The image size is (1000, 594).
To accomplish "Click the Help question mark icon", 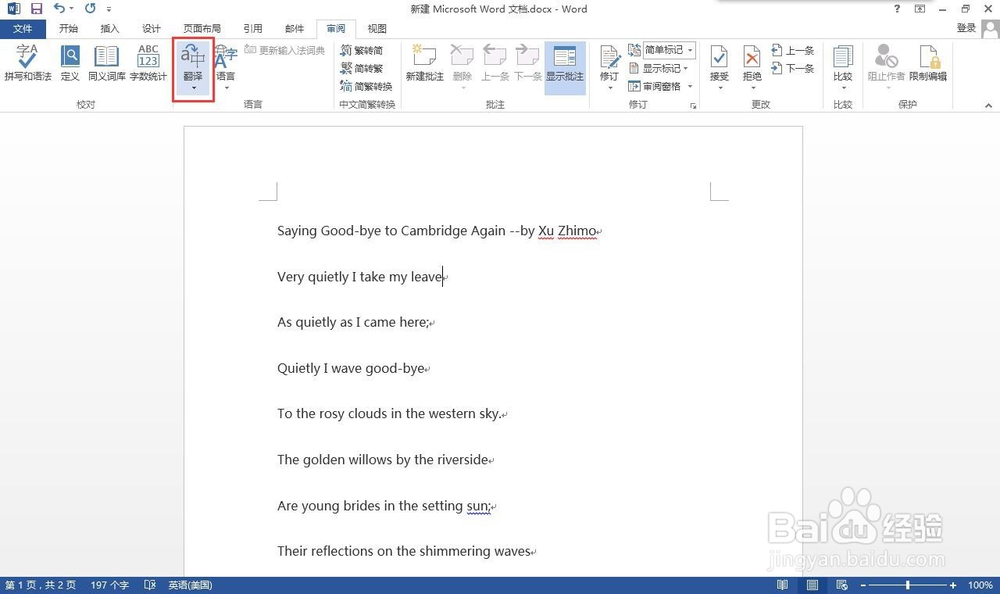I will (x=897, y=9).
